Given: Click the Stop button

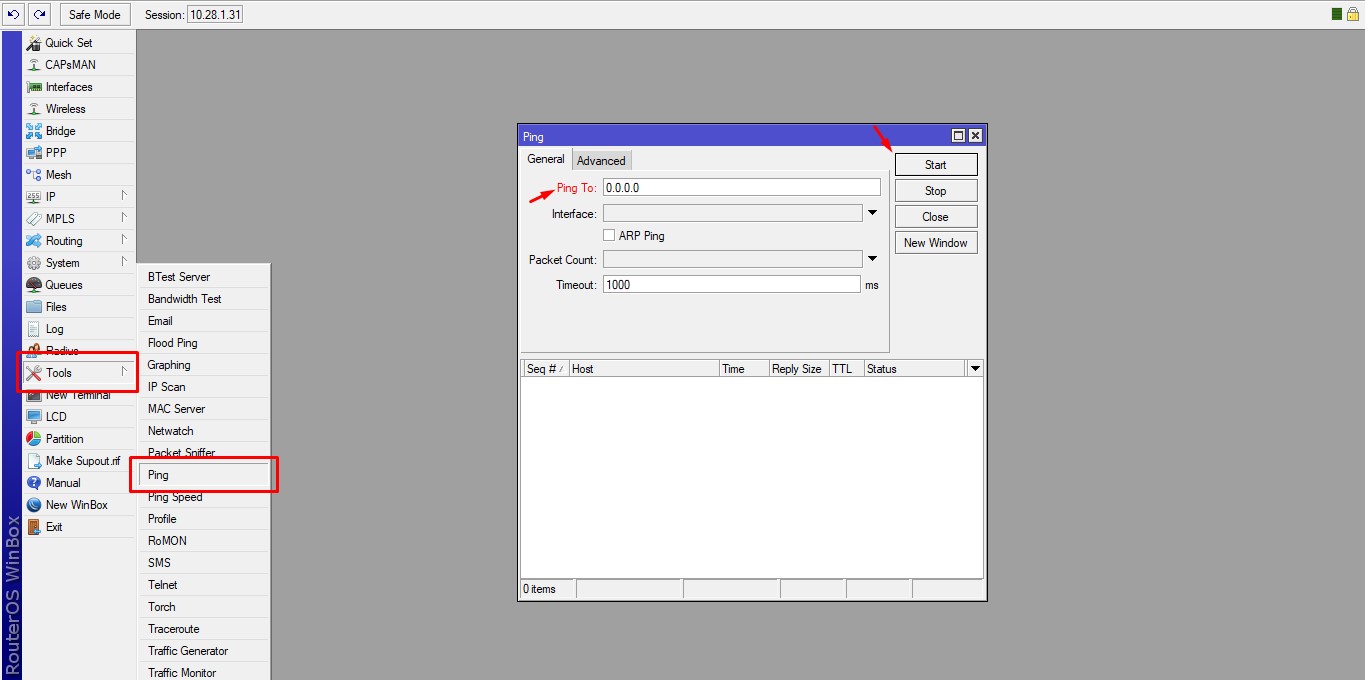Looking at the screenshot, I should pos(936,191).
